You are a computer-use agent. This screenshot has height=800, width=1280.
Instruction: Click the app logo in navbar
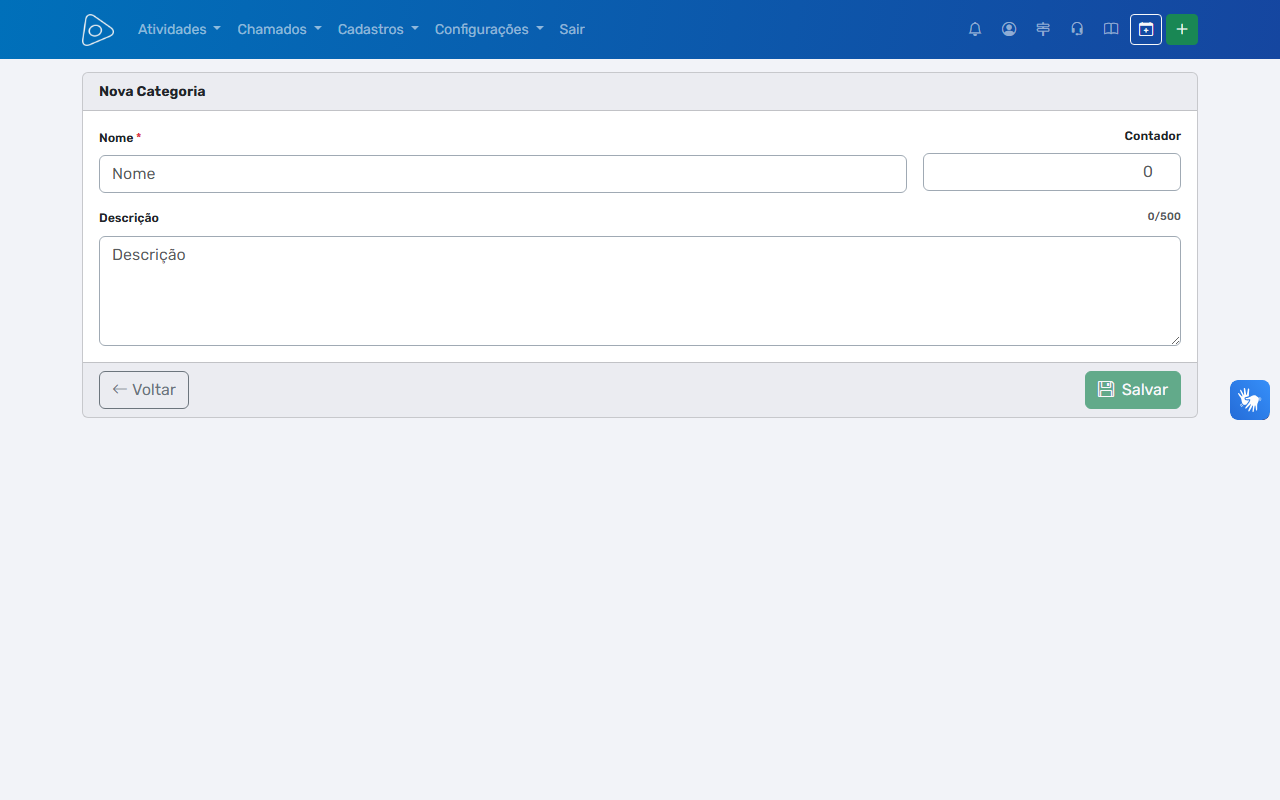97,30
